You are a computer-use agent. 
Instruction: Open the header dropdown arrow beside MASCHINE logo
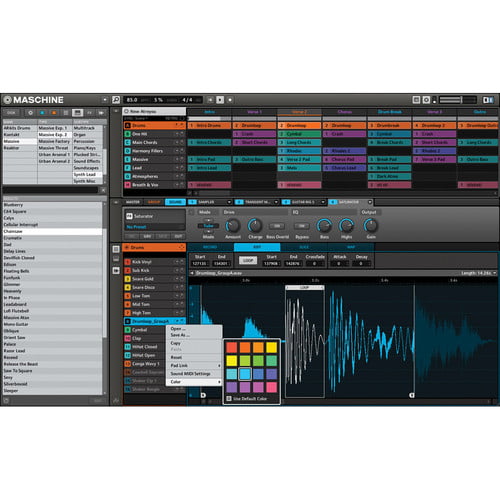(x=105, y=99)
